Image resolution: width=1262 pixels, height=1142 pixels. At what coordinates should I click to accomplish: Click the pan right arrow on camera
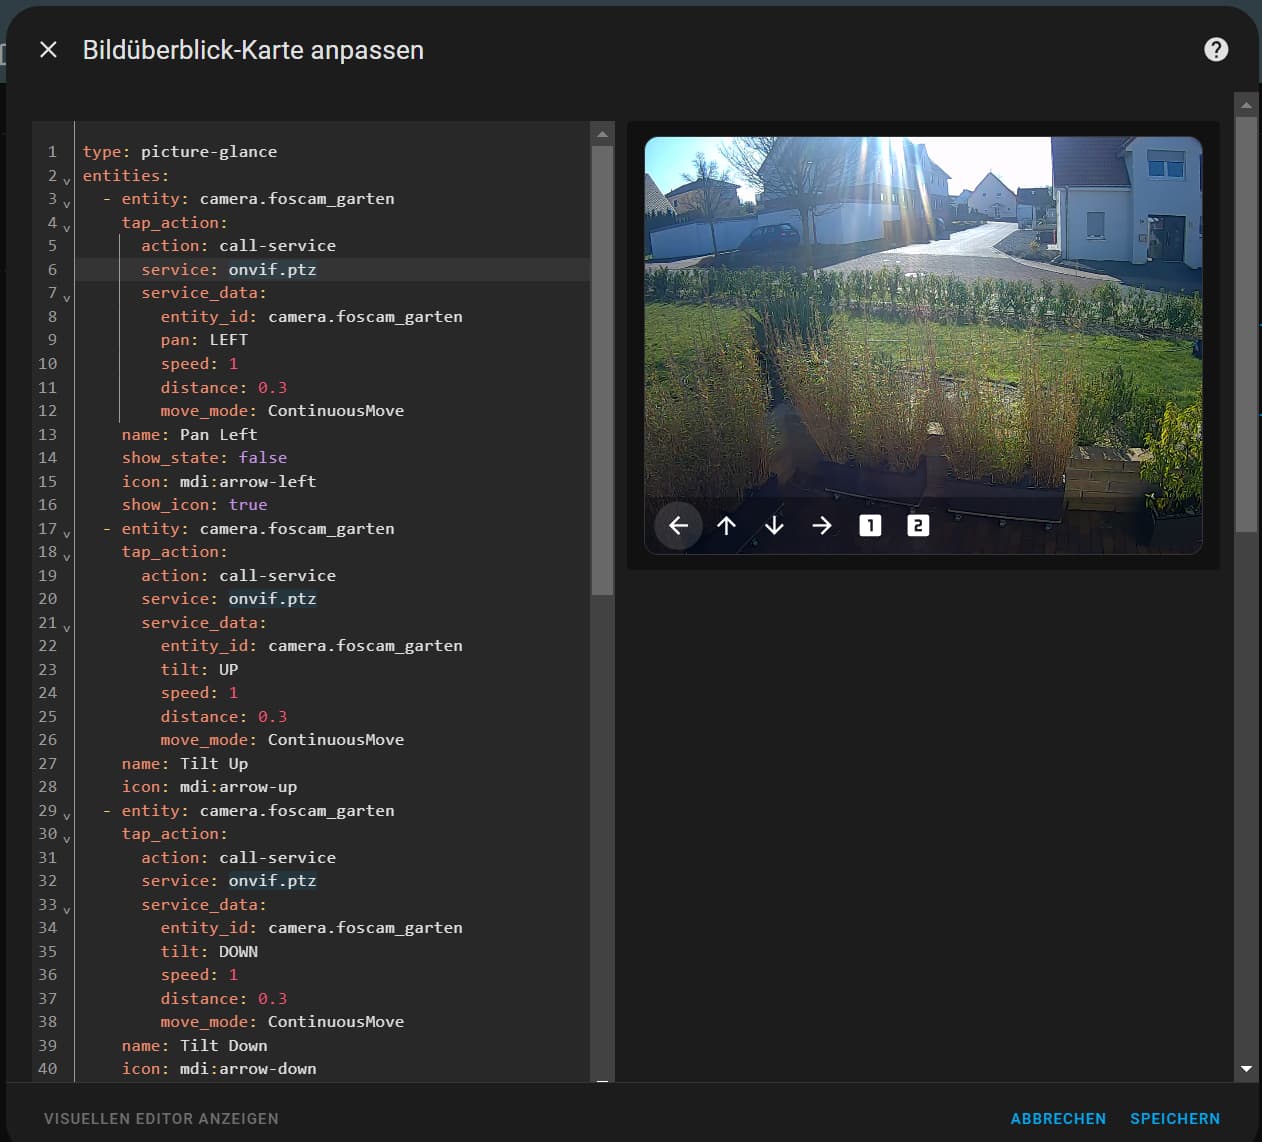pos(822,525)
